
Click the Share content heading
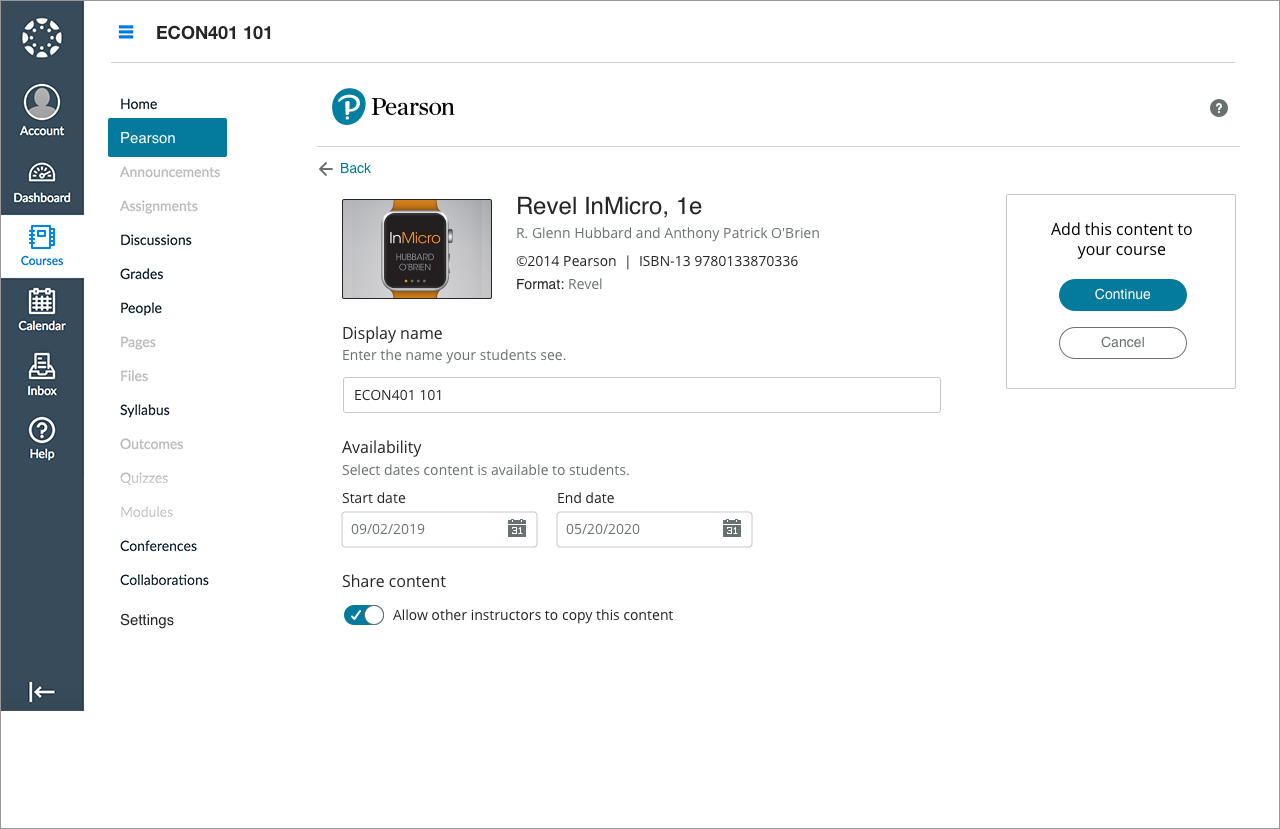click(x=394, y=581)
